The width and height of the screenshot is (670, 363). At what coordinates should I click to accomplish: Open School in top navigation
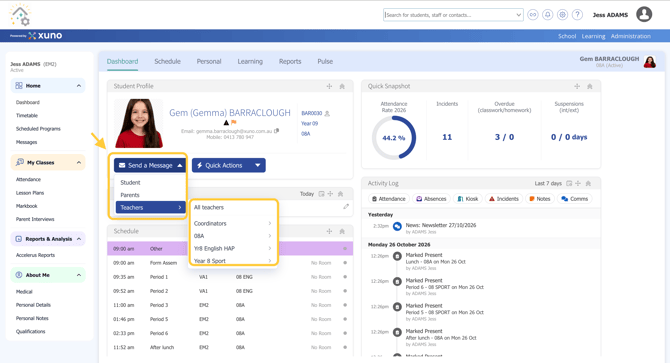(x=567, y=36)
